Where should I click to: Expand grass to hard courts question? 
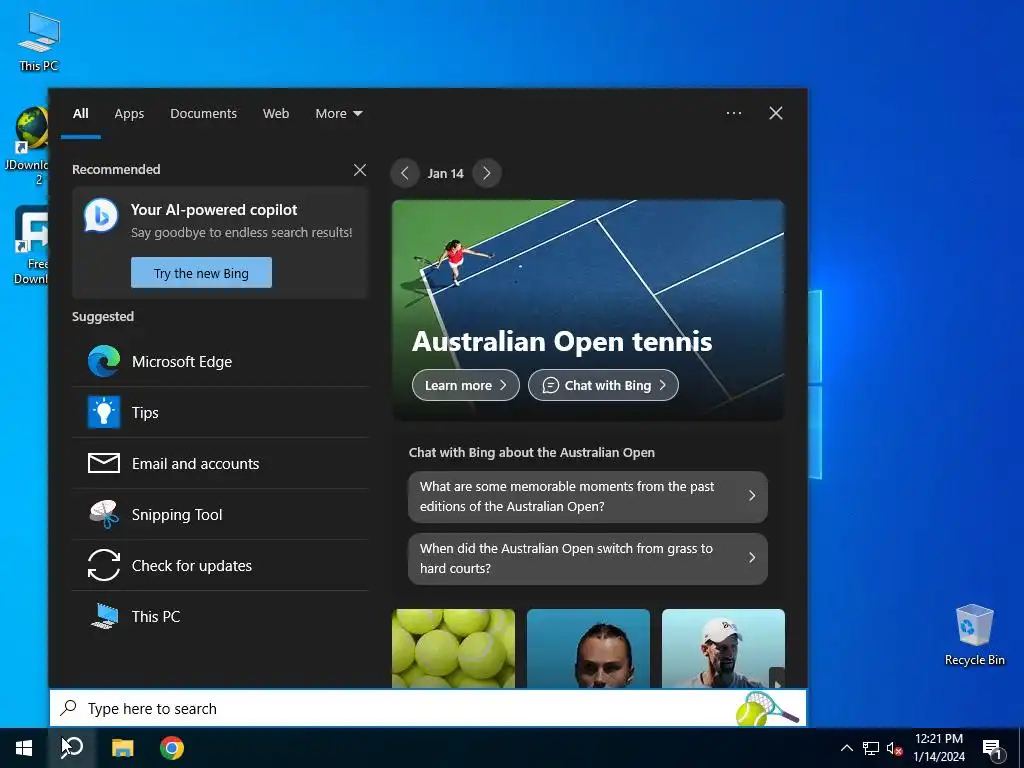[x=588, y=558]
